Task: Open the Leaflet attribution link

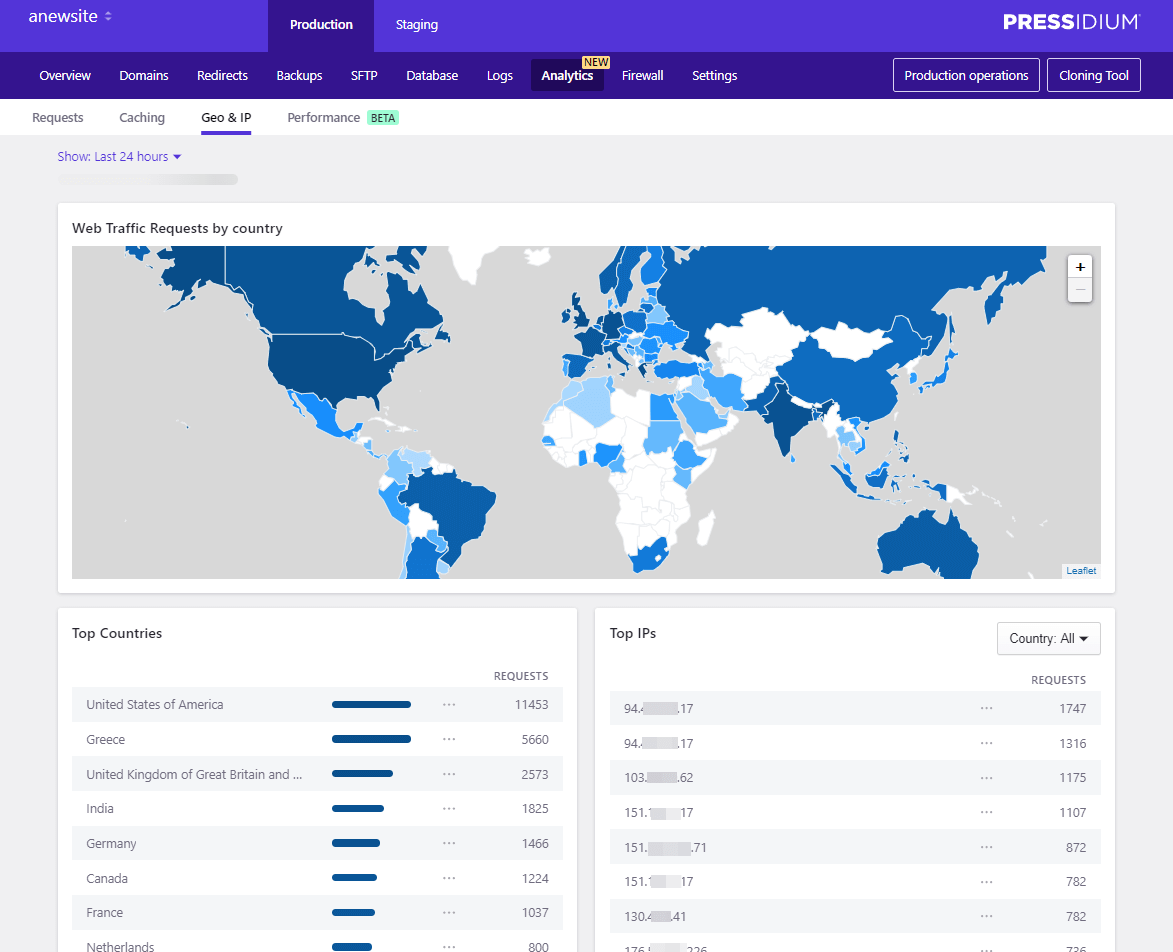Action: click(x=1081, y=571)
